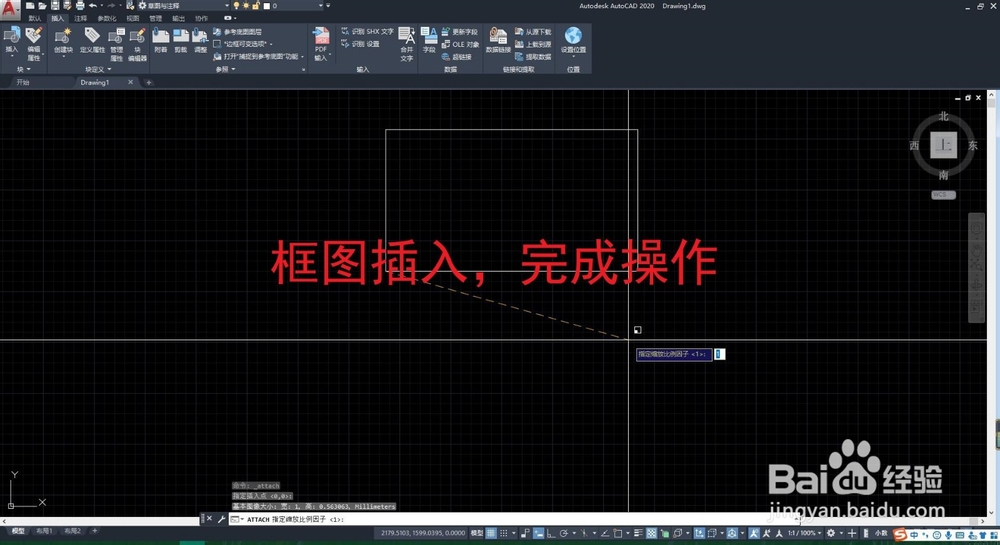The image size is (1000, 545).
Task: Toggle dynamic input in status bar
Action: [538, 533]
